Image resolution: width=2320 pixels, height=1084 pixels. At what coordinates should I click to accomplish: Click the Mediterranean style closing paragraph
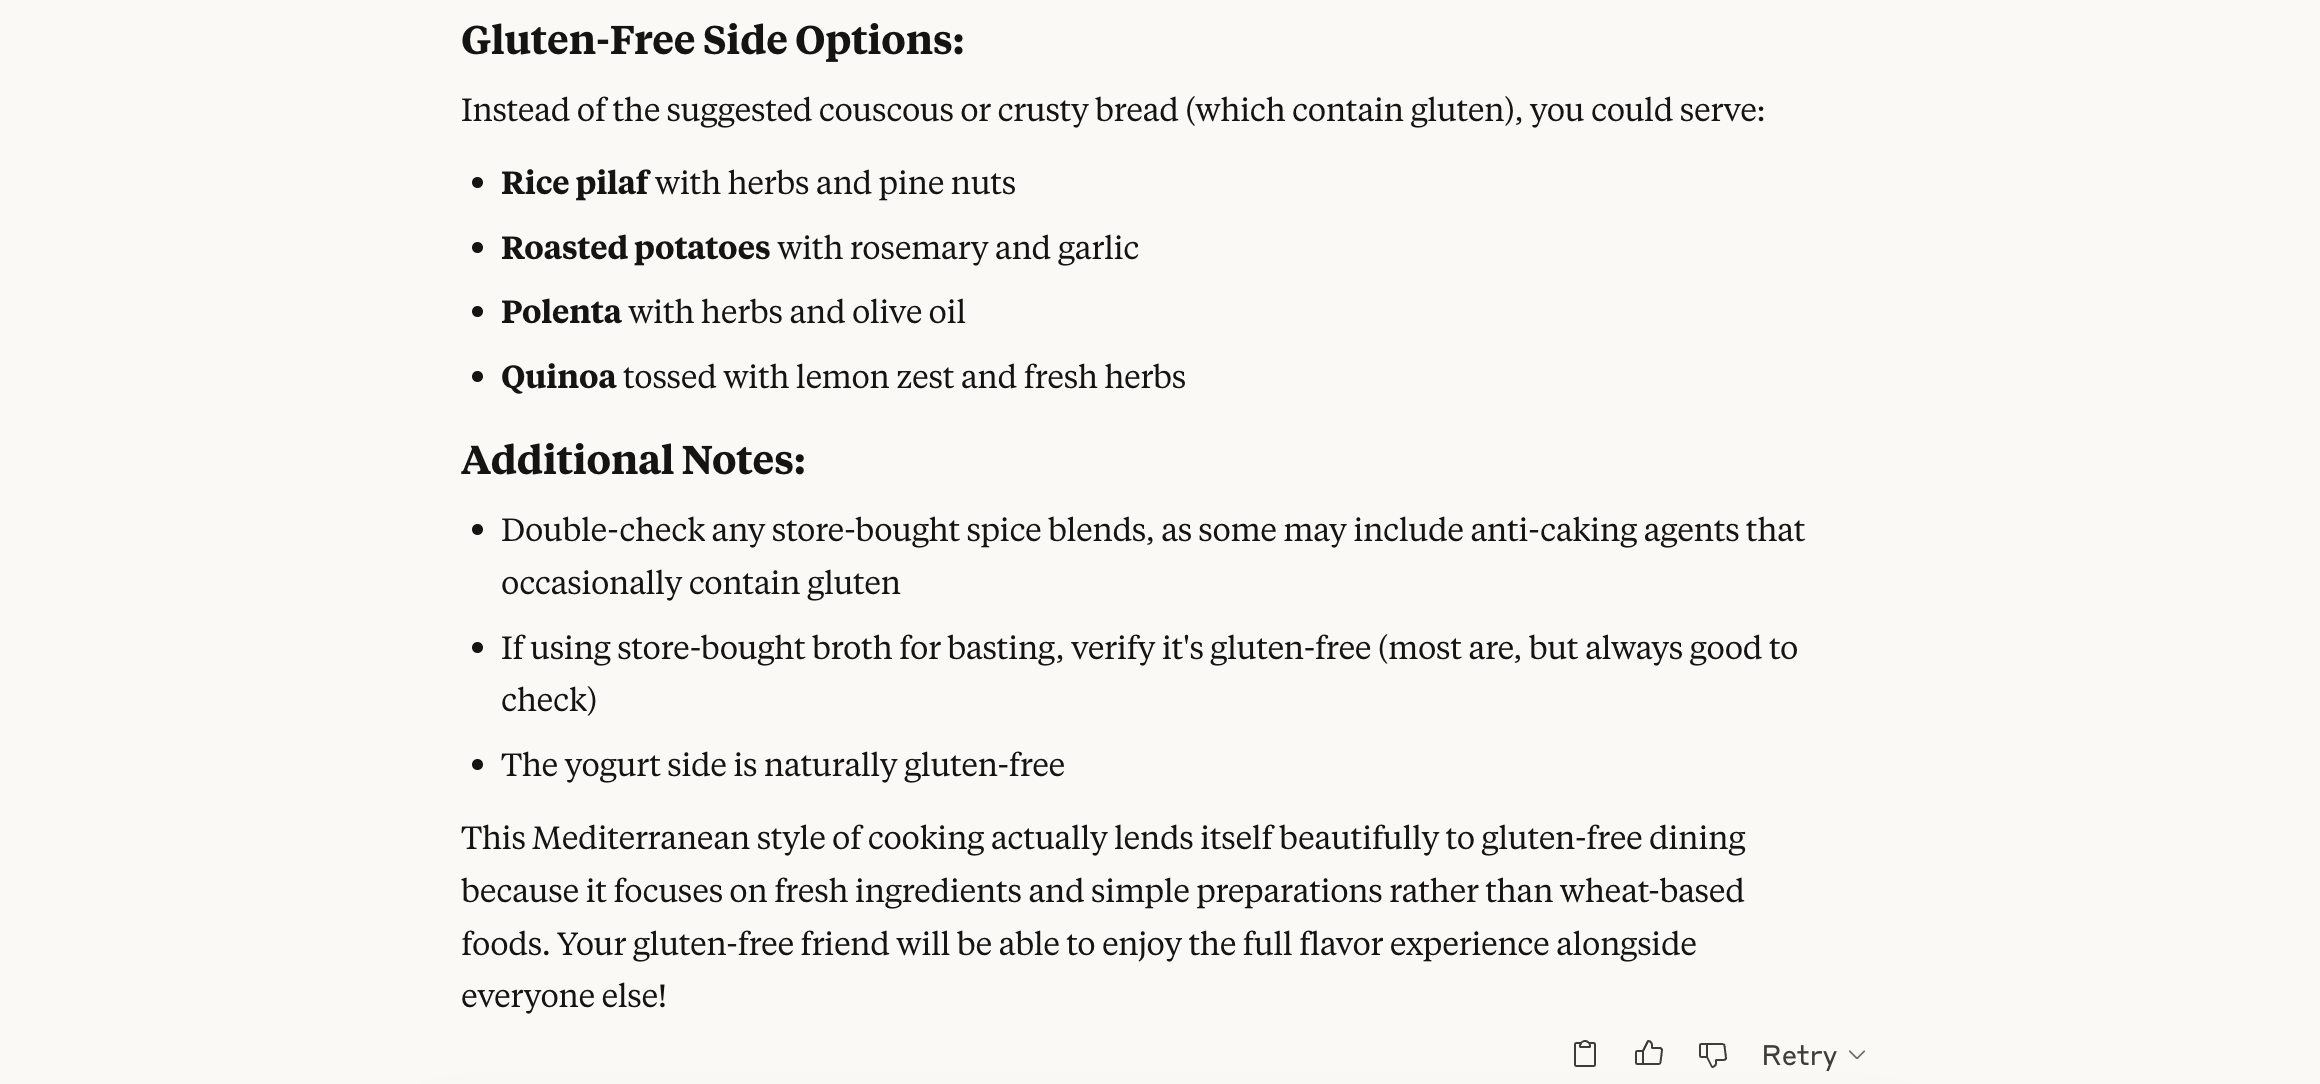coord(1103,916)
